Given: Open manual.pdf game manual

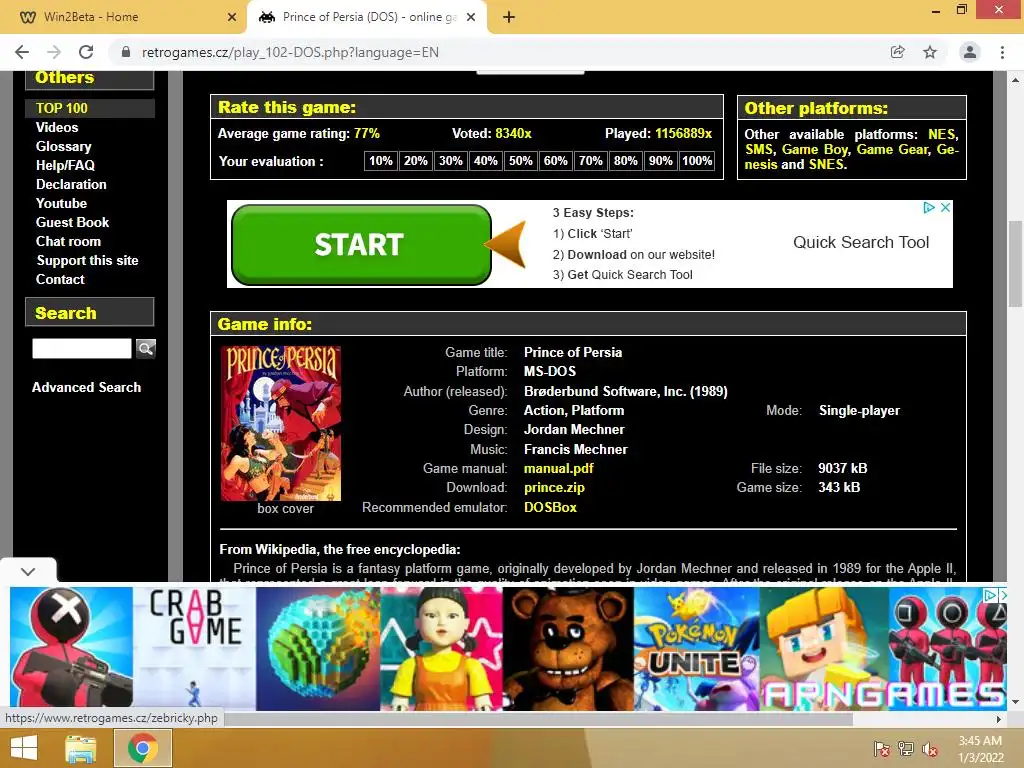Looking at the screenshot, I should (558, 468).
